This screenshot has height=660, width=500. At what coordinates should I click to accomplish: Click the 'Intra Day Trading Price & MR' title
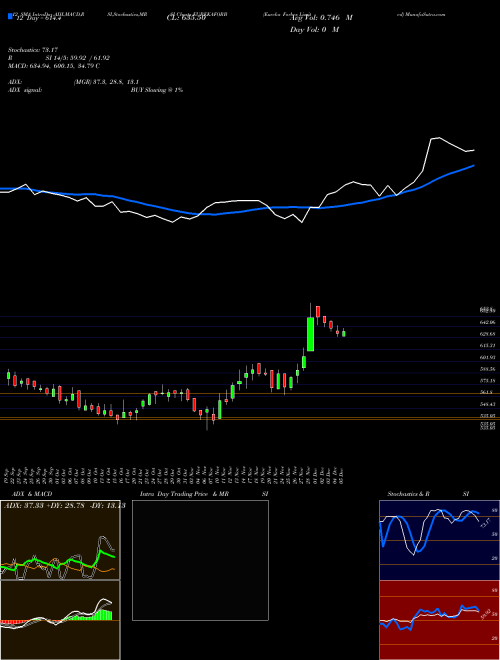click(184, 494)
